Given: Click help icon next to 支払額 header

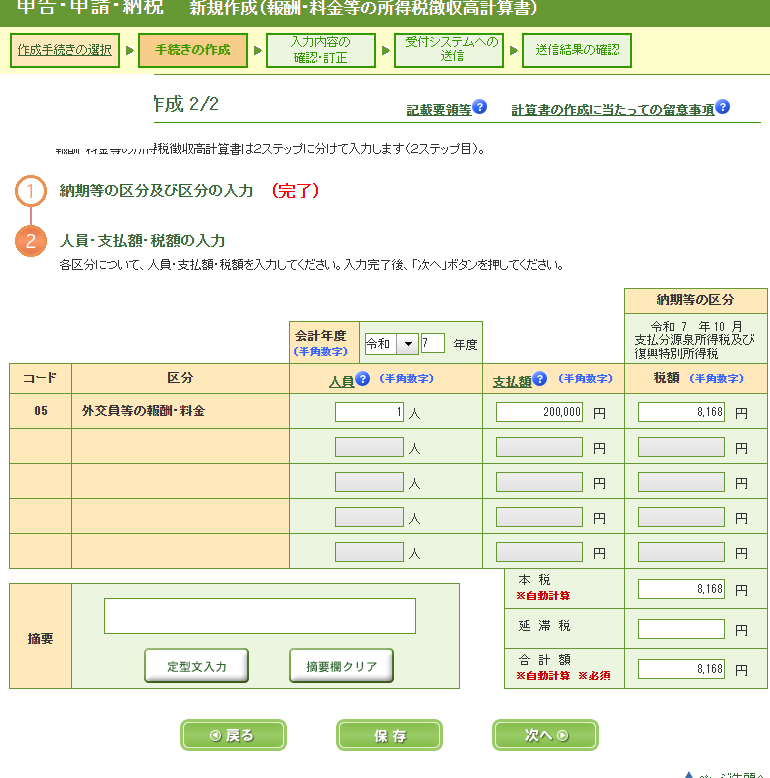Looking at the screenshot, I should tap(540, 379).
